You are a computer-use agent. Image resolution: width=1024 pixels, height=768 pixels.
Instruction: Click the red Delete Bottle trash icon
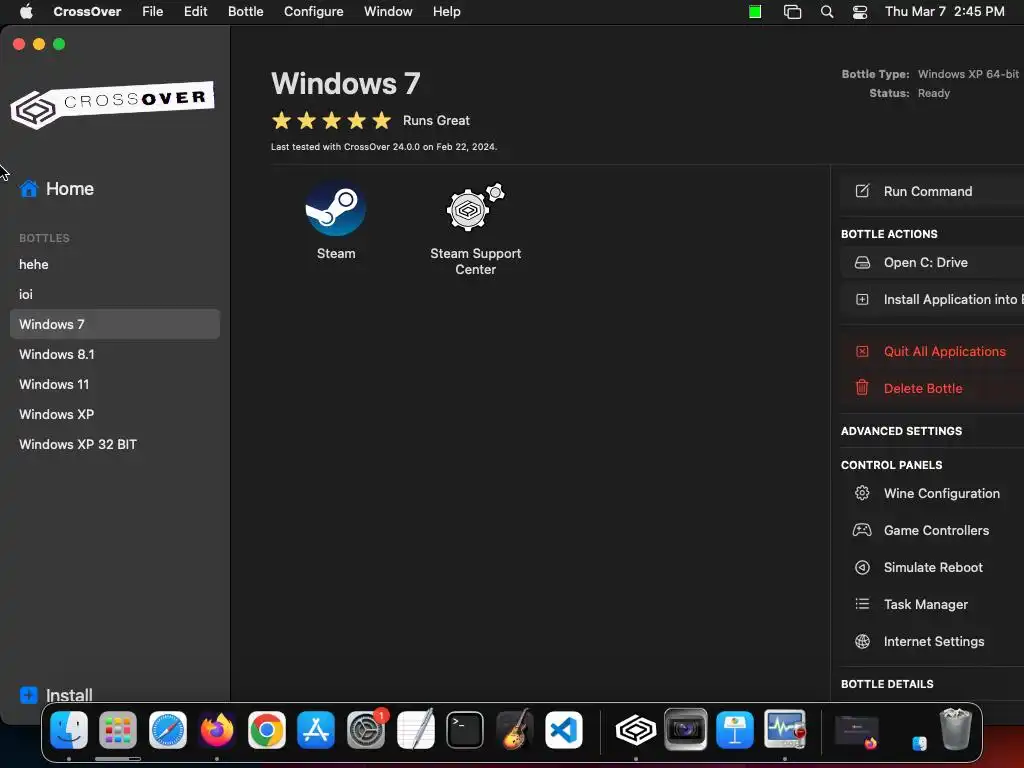click(862, 388)
